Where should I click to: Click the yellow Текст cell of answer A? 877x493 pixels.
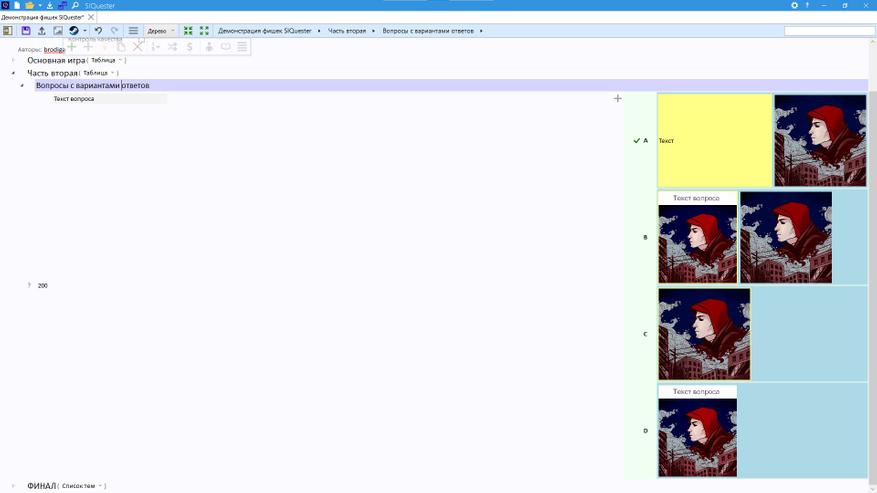point(715,140)
